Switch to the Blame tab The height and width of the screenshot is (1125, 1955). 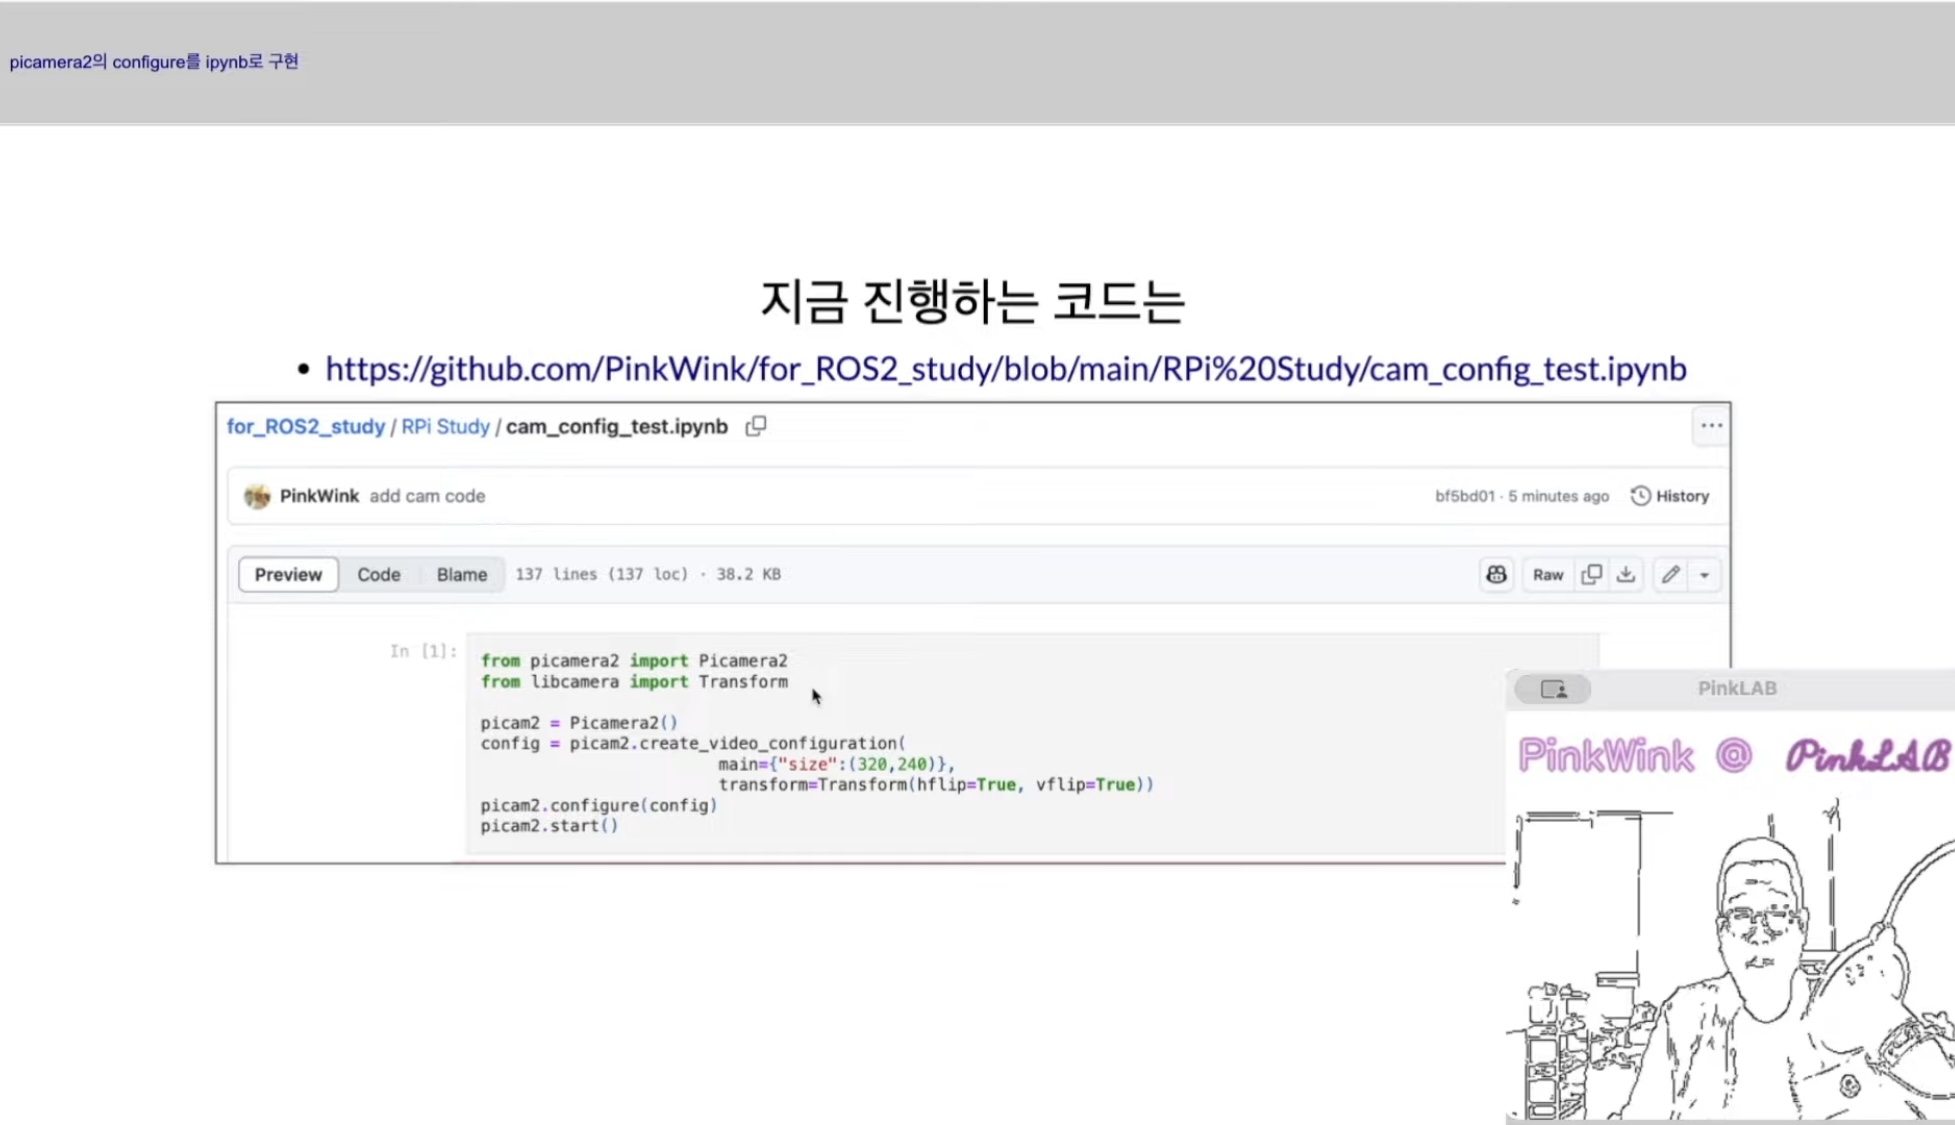(461, 575)
